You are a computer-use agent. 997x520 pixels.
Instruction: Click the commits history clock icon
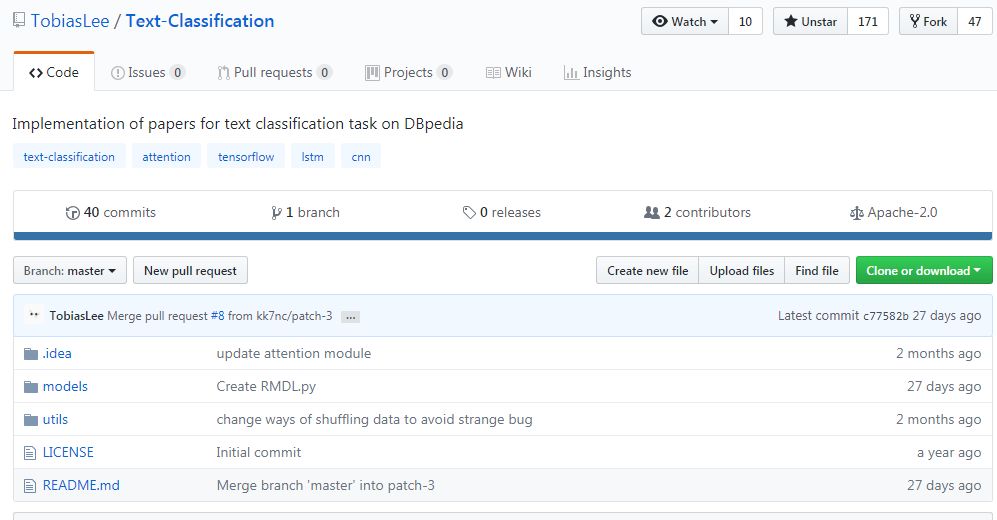coord(72,213)
